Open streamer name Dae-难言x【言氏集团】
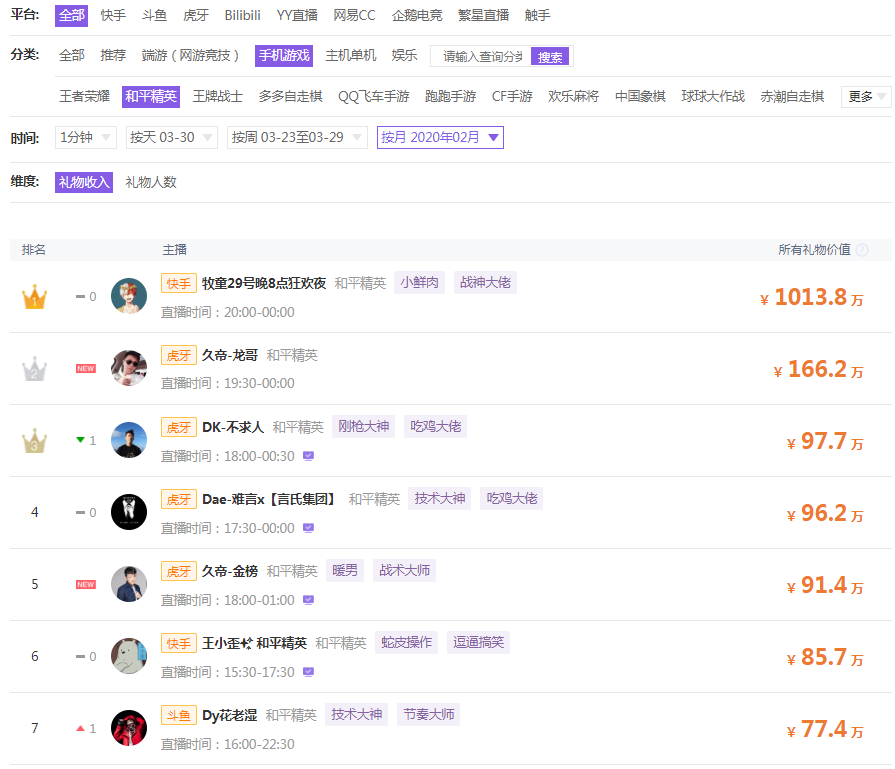Viewport: 895px width, 769px height. pyautogui.click(x=268, y=499)
